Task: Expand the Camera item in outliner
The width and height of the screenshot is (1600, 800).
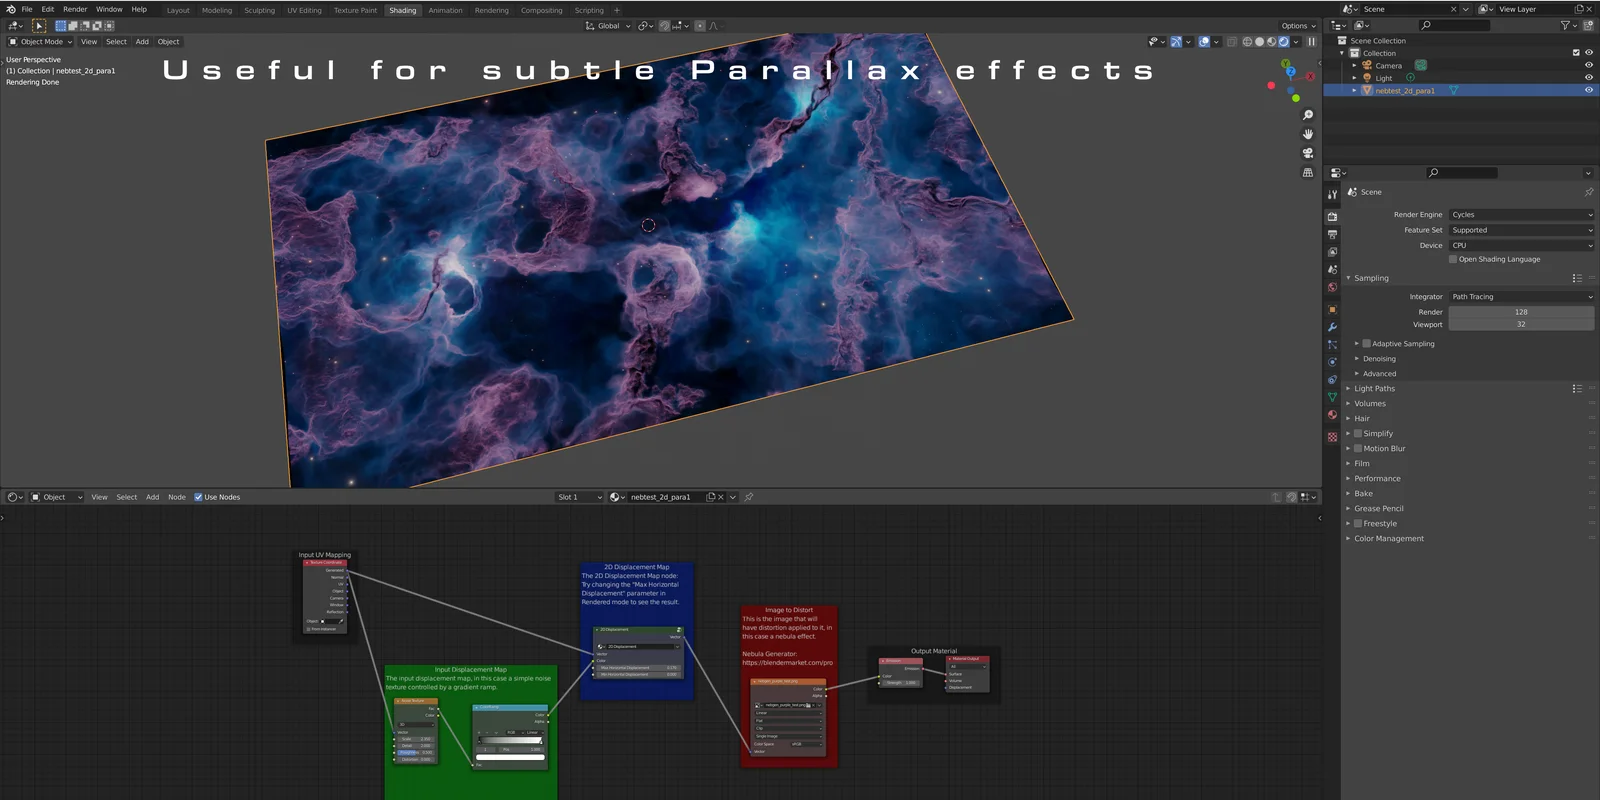Action: pos(1355,66)
